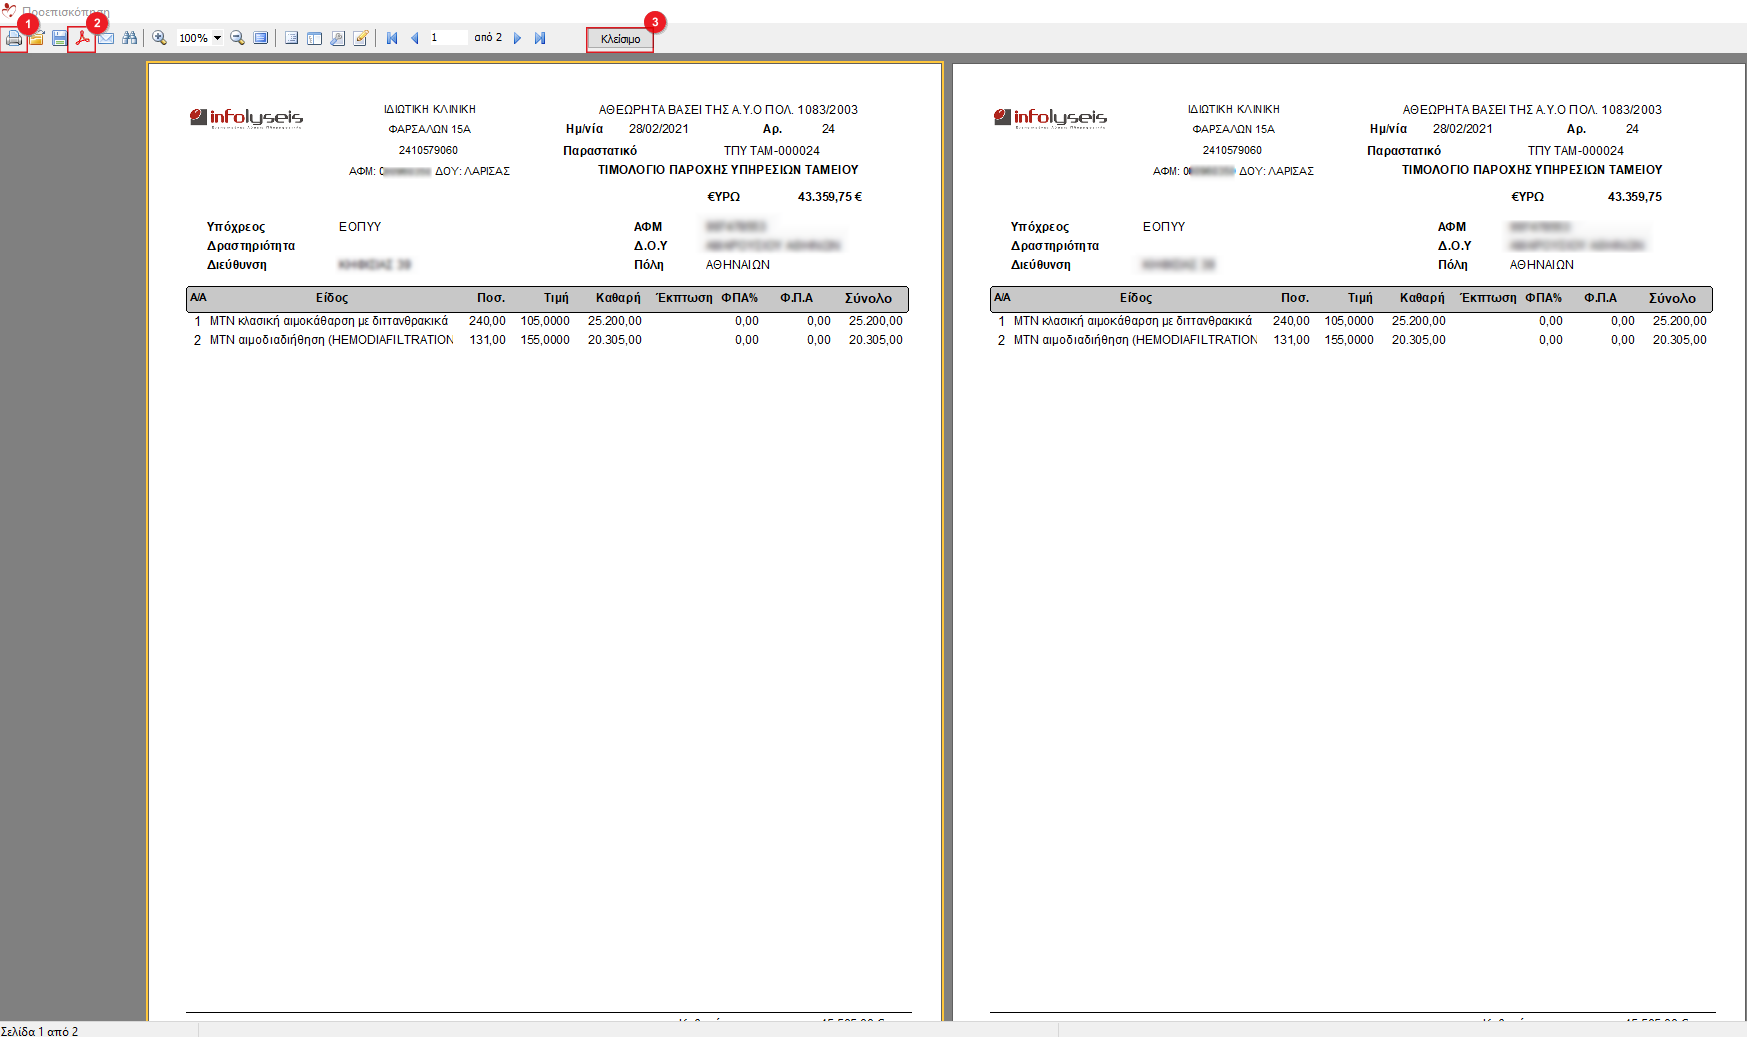The height and width of the screenshot is (1037, 1747).
Task: Switch to full screen view icon
Action: tap(260, 39)
